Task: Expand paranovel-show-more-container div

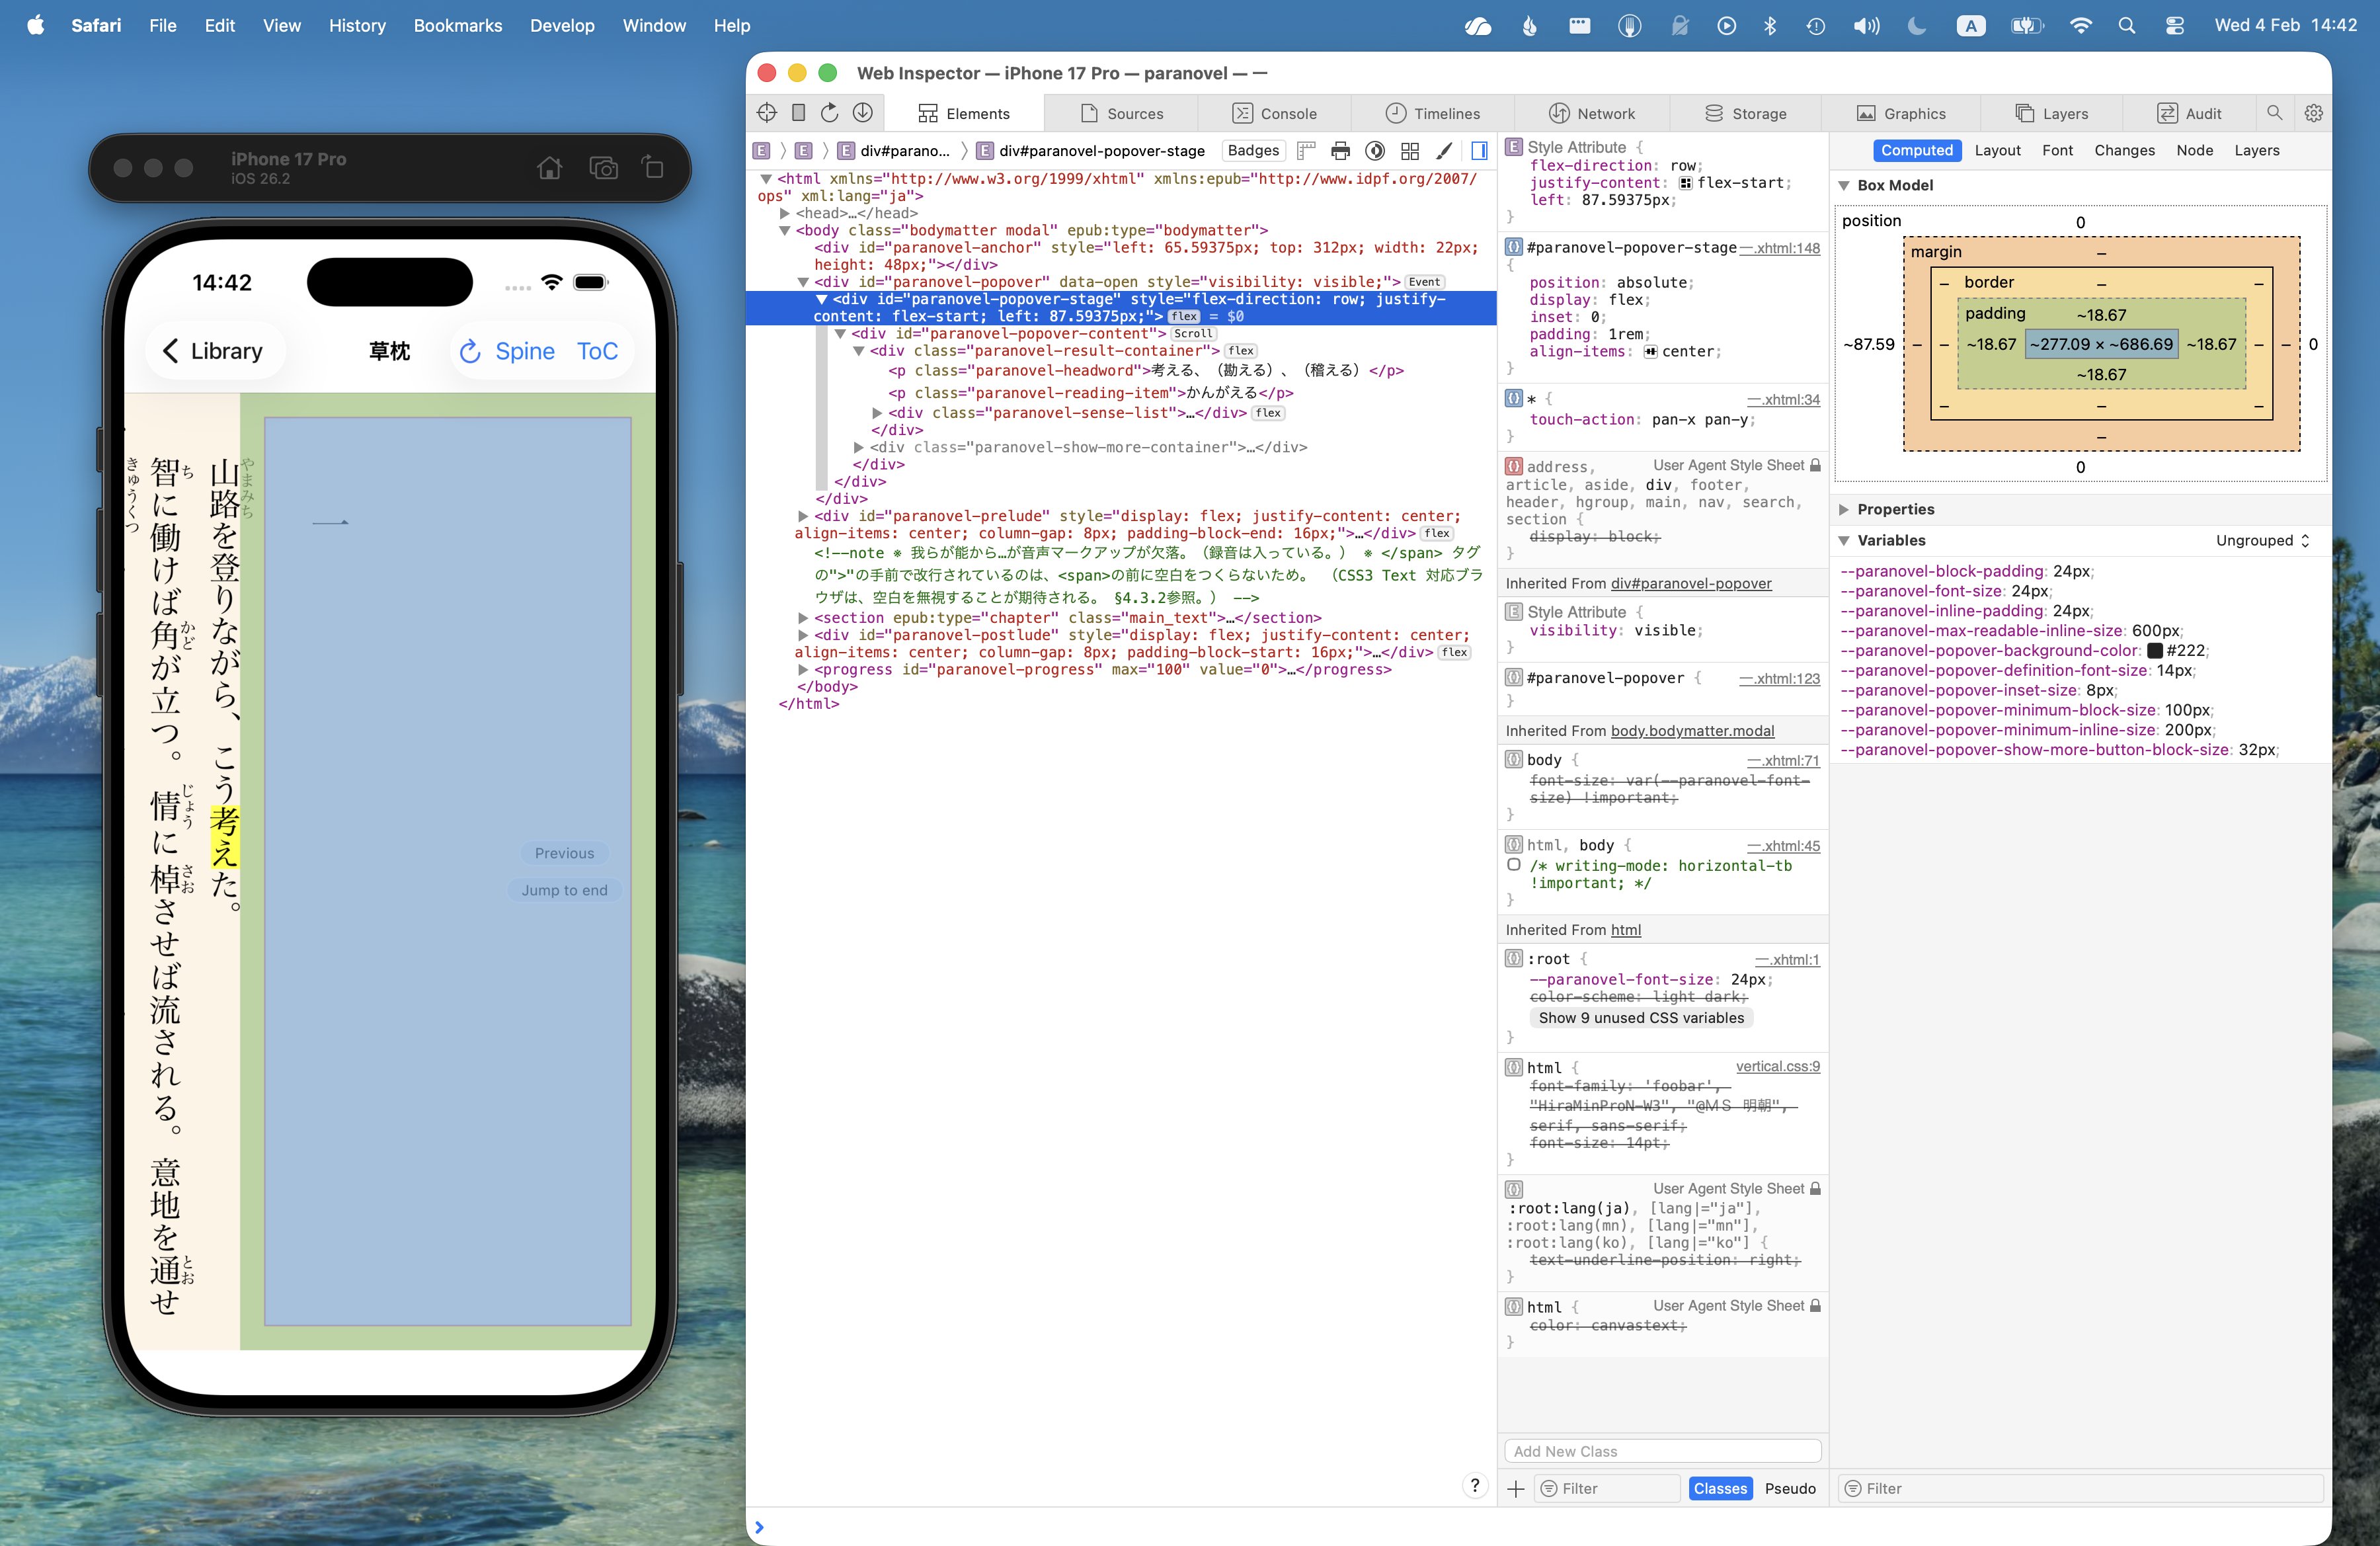Action: click(858, 447)
